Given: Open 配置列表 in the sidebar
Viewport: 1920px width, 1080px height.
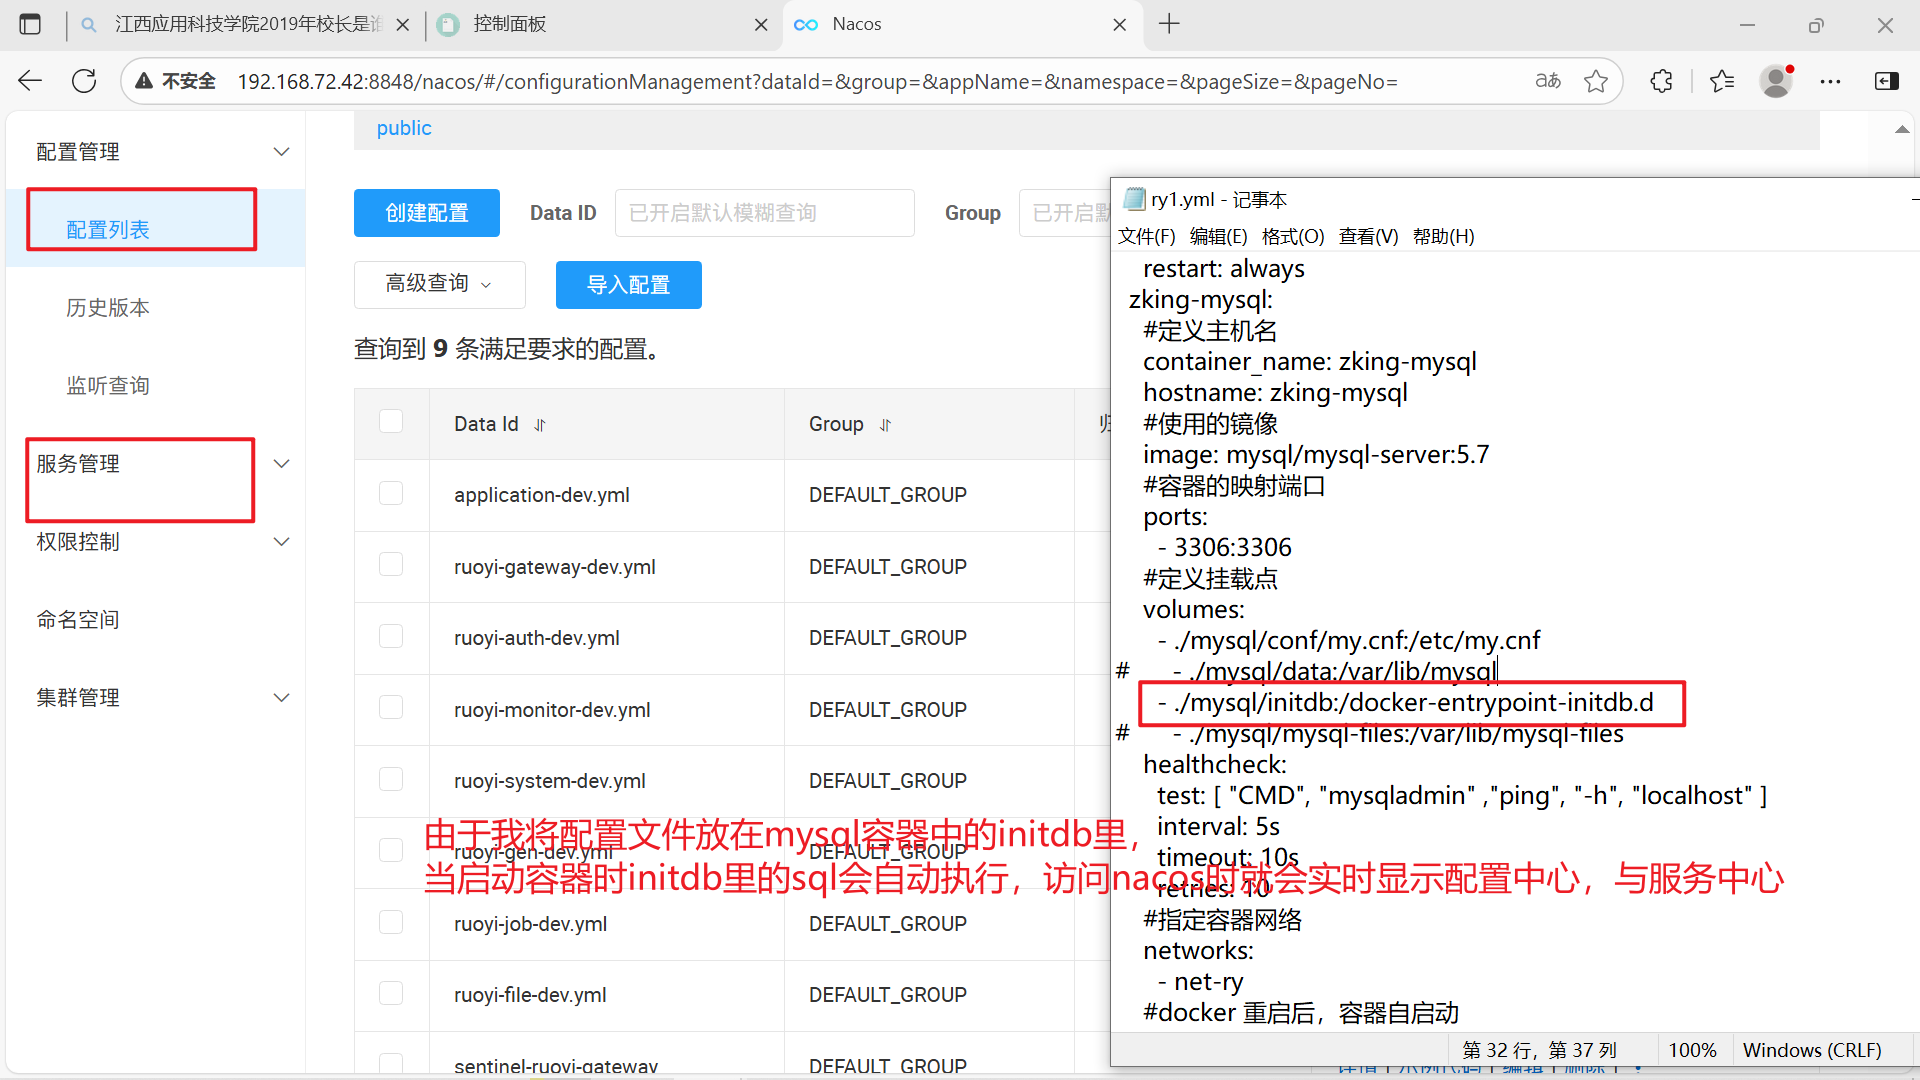Looking at the screenshot, I should coord(108,230).
